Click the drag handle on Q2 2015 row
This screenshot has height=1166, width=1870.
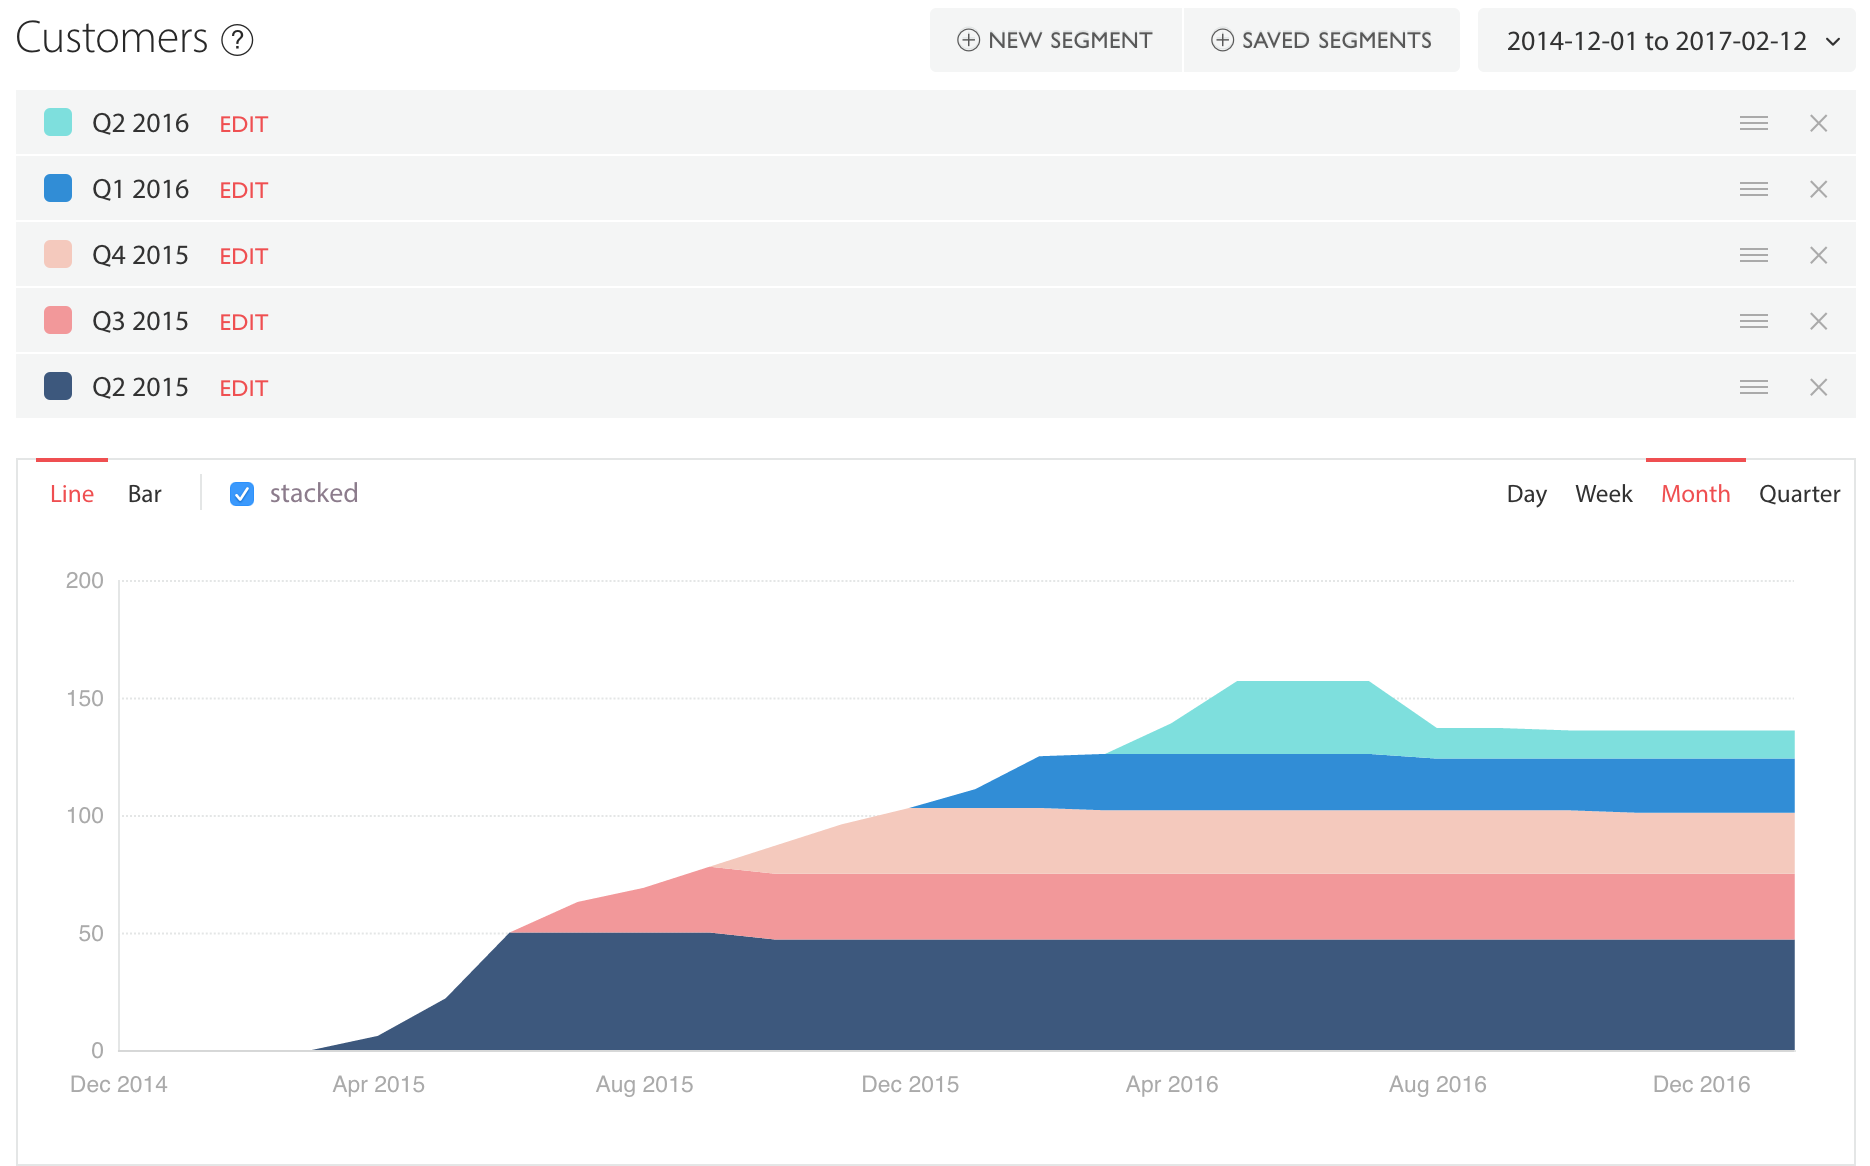point(1753,387)
